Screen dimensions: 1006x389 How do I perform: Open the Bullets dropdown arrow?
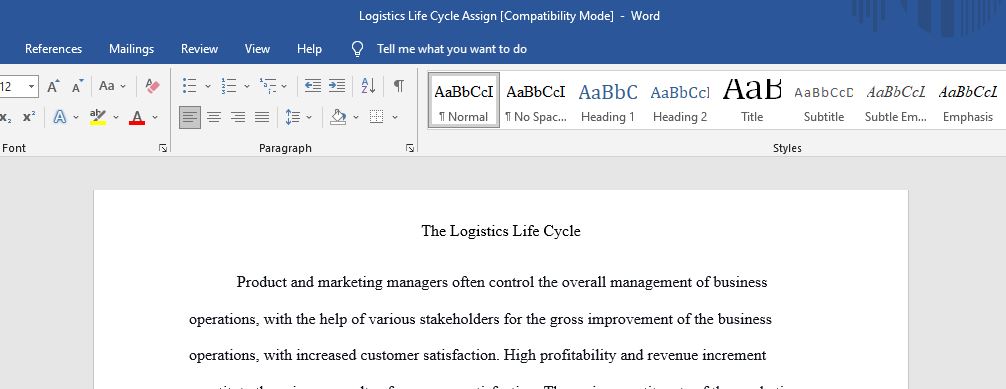pyautogui.click(x=207, y=86)
